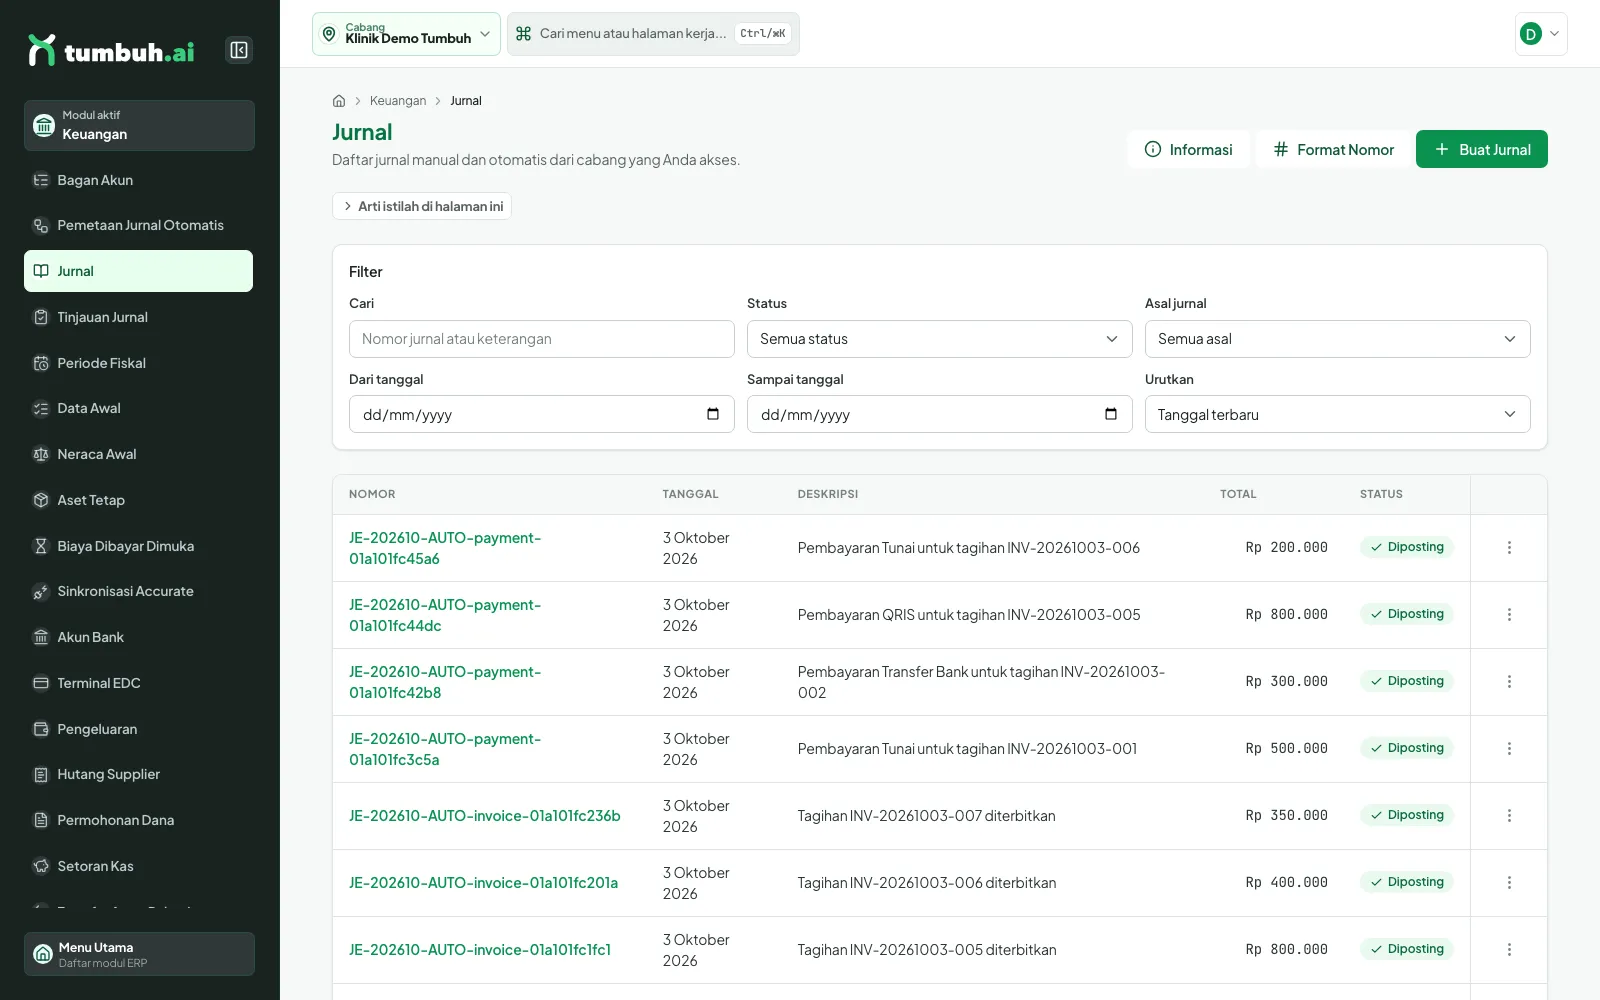The width and height of the screenshot is (1600, 1000).
Task: Open the row menu for QRIS payment journal
Action: click(x=1509, y=615)
